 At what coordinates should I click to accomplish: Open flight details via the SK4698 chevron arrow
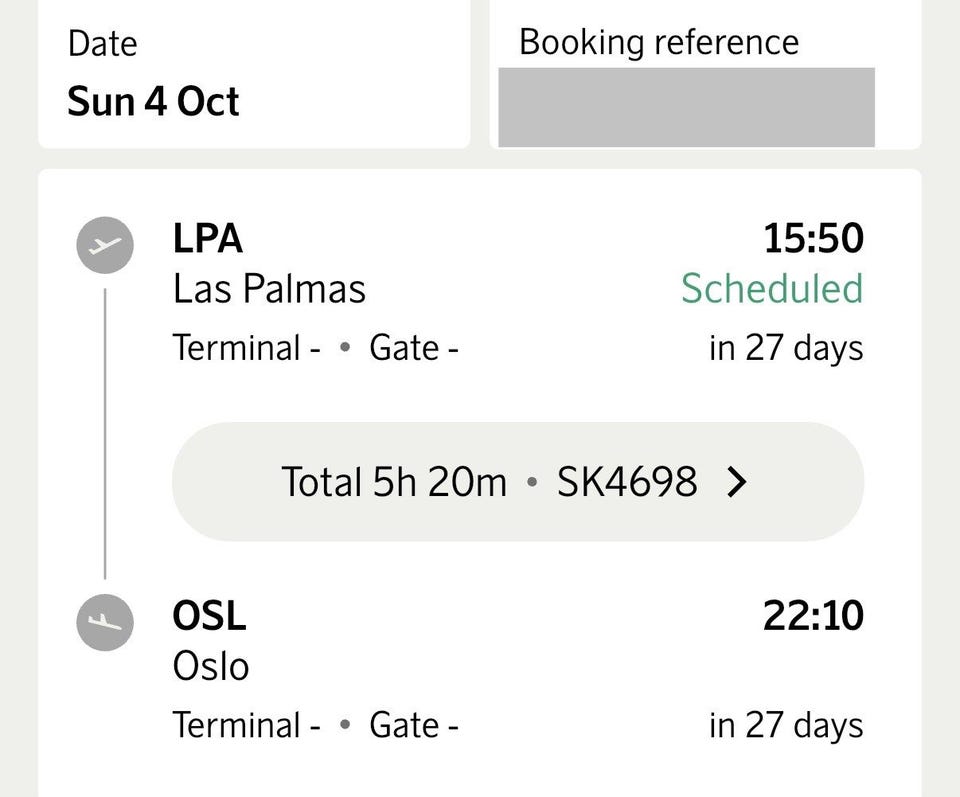pyautogui.click(x=737, y=482)
